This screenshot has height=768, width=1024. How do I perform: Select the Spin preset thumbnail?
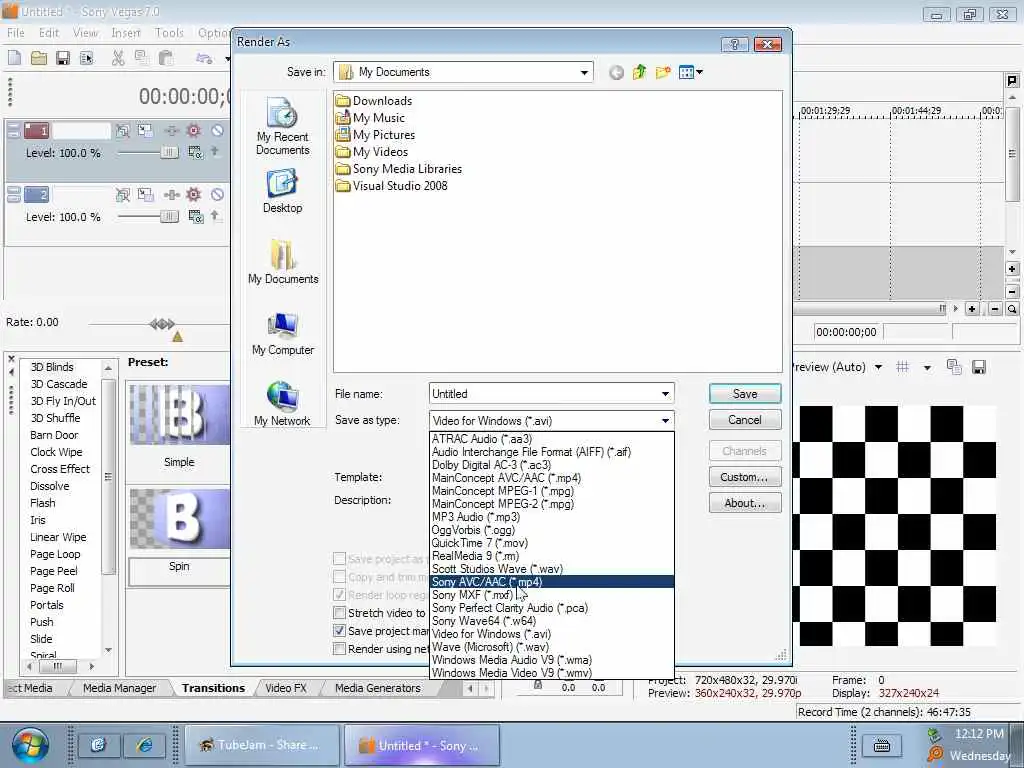[180, 519]
